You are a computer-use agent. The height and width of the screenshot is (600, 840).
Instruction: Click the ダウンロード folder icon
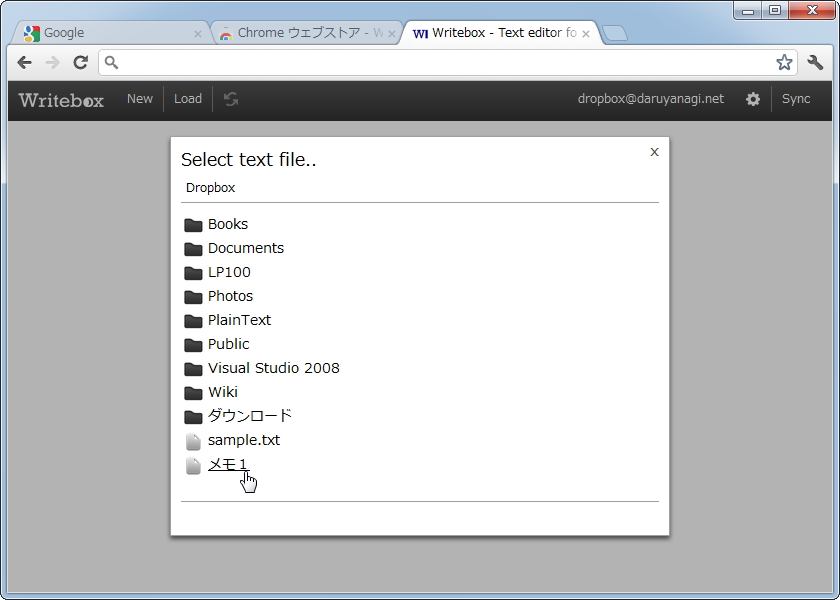(x=193, y=416)
